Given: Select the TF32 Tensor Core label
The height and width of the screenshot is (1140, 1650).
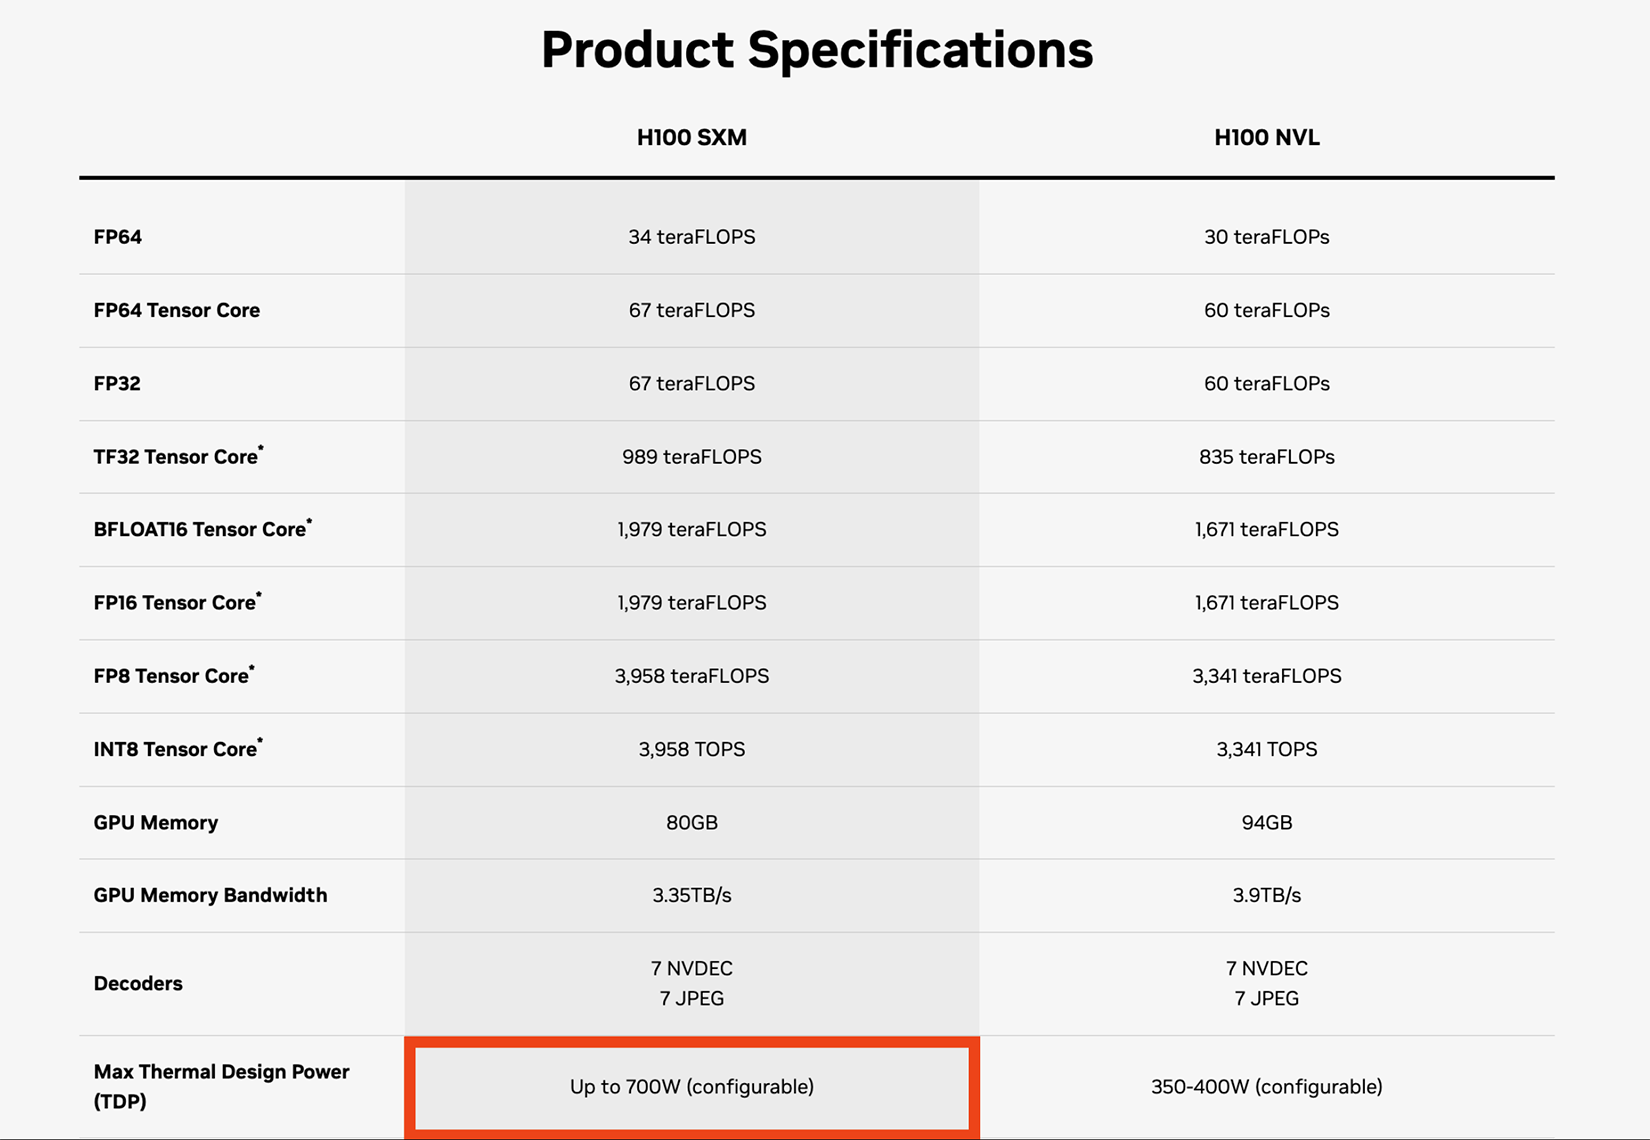Looking at the screenshot, I should 178,456.
